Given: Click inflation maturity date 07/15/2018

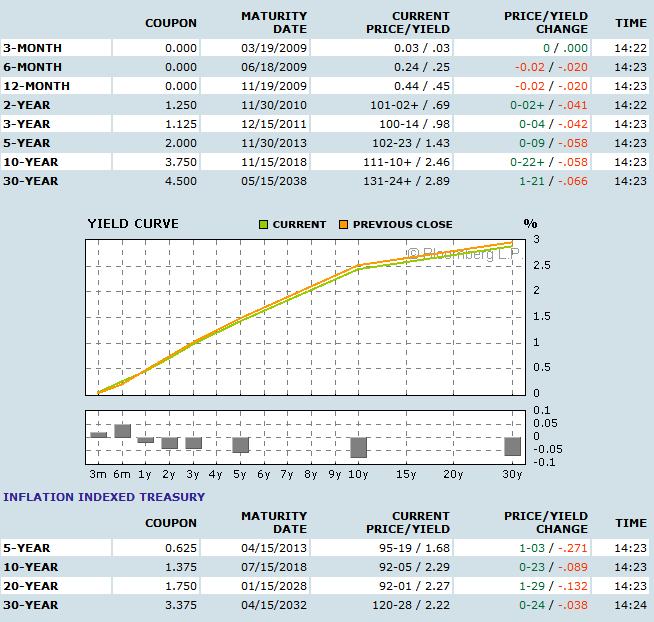Looking at the screenshot, I should point(274,567).
